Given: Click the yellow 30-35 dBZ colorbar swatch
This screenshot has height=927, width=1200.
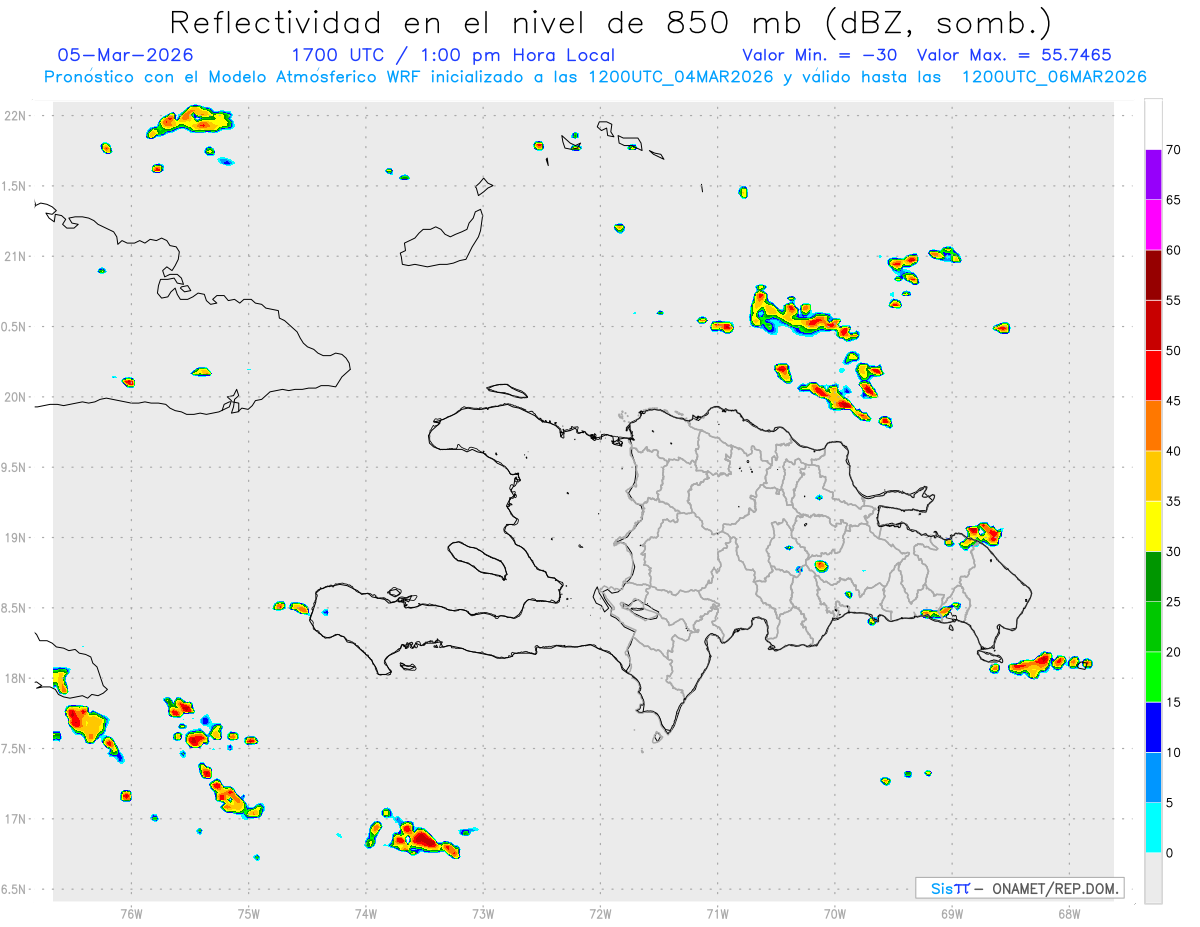Looking at the screenshot, I should [1153, 526].
